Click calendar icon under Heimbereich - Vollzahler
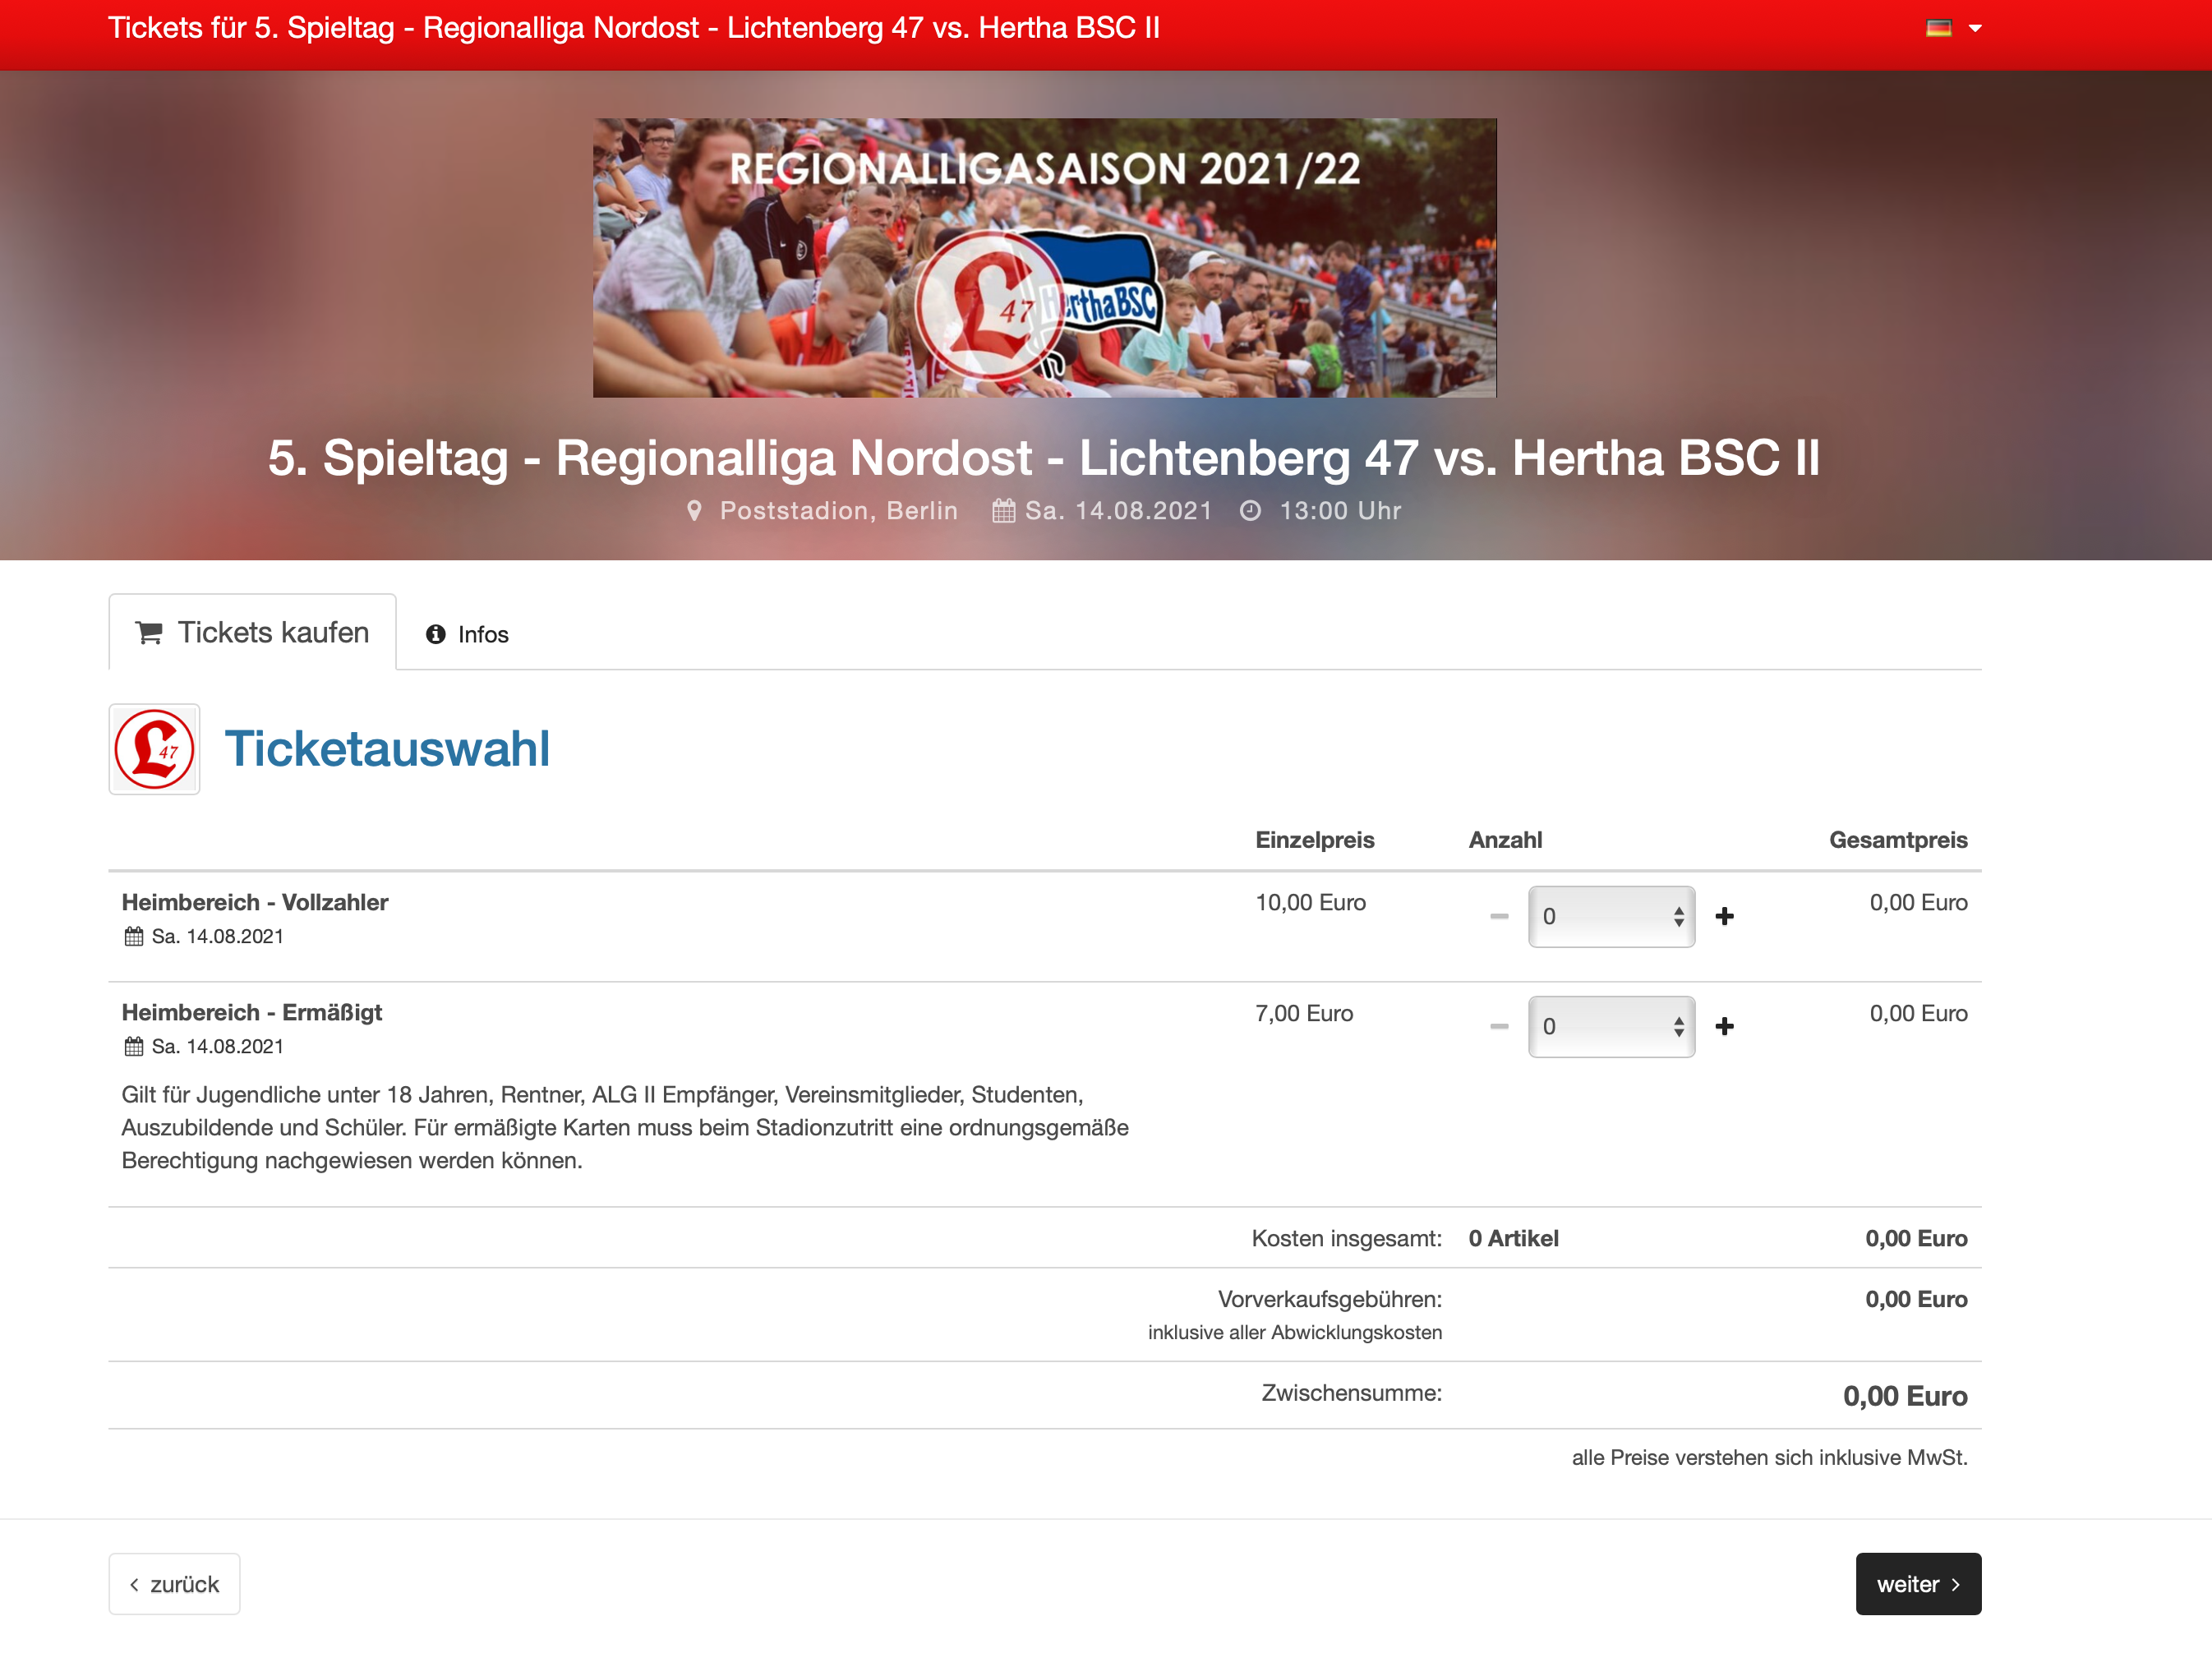This screenshot has height=1653, width=2212. click(x=133, y=936)
